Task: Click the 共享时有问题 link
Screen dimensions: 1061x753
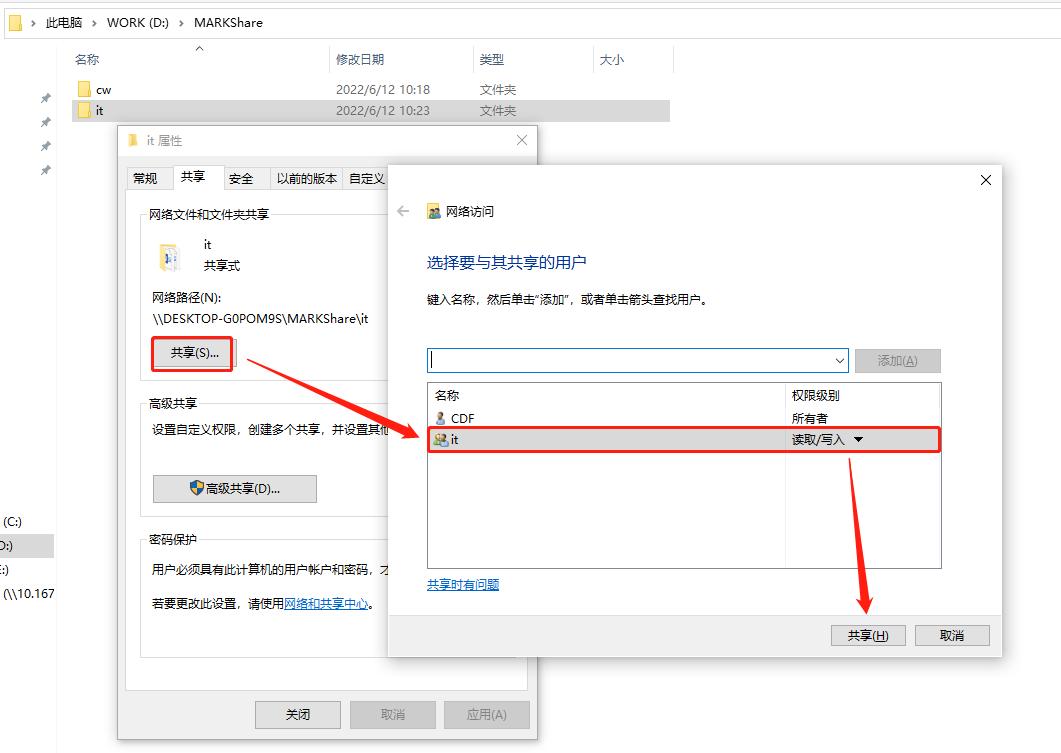Action: point(462,585)
